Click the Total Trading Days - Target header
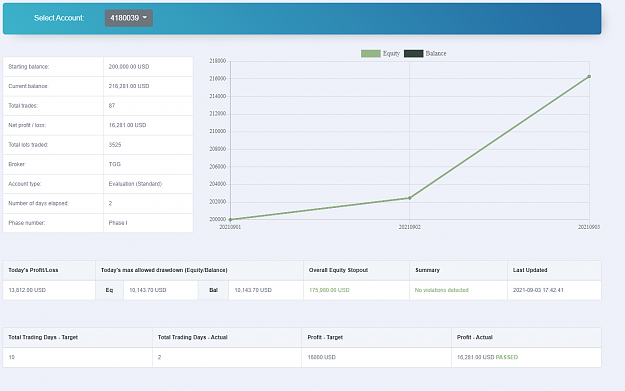 coord(43,337)
